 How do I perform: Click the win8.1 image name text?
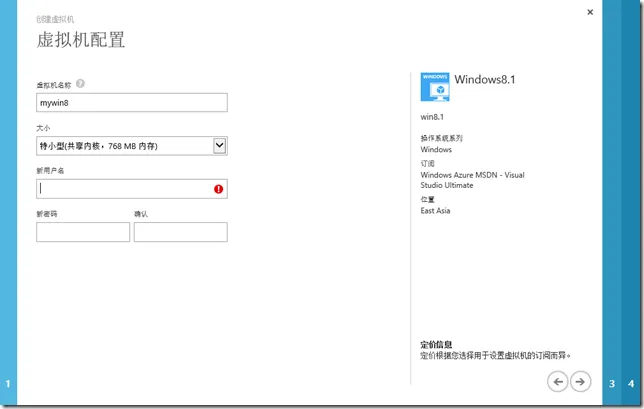click(432, 117)
